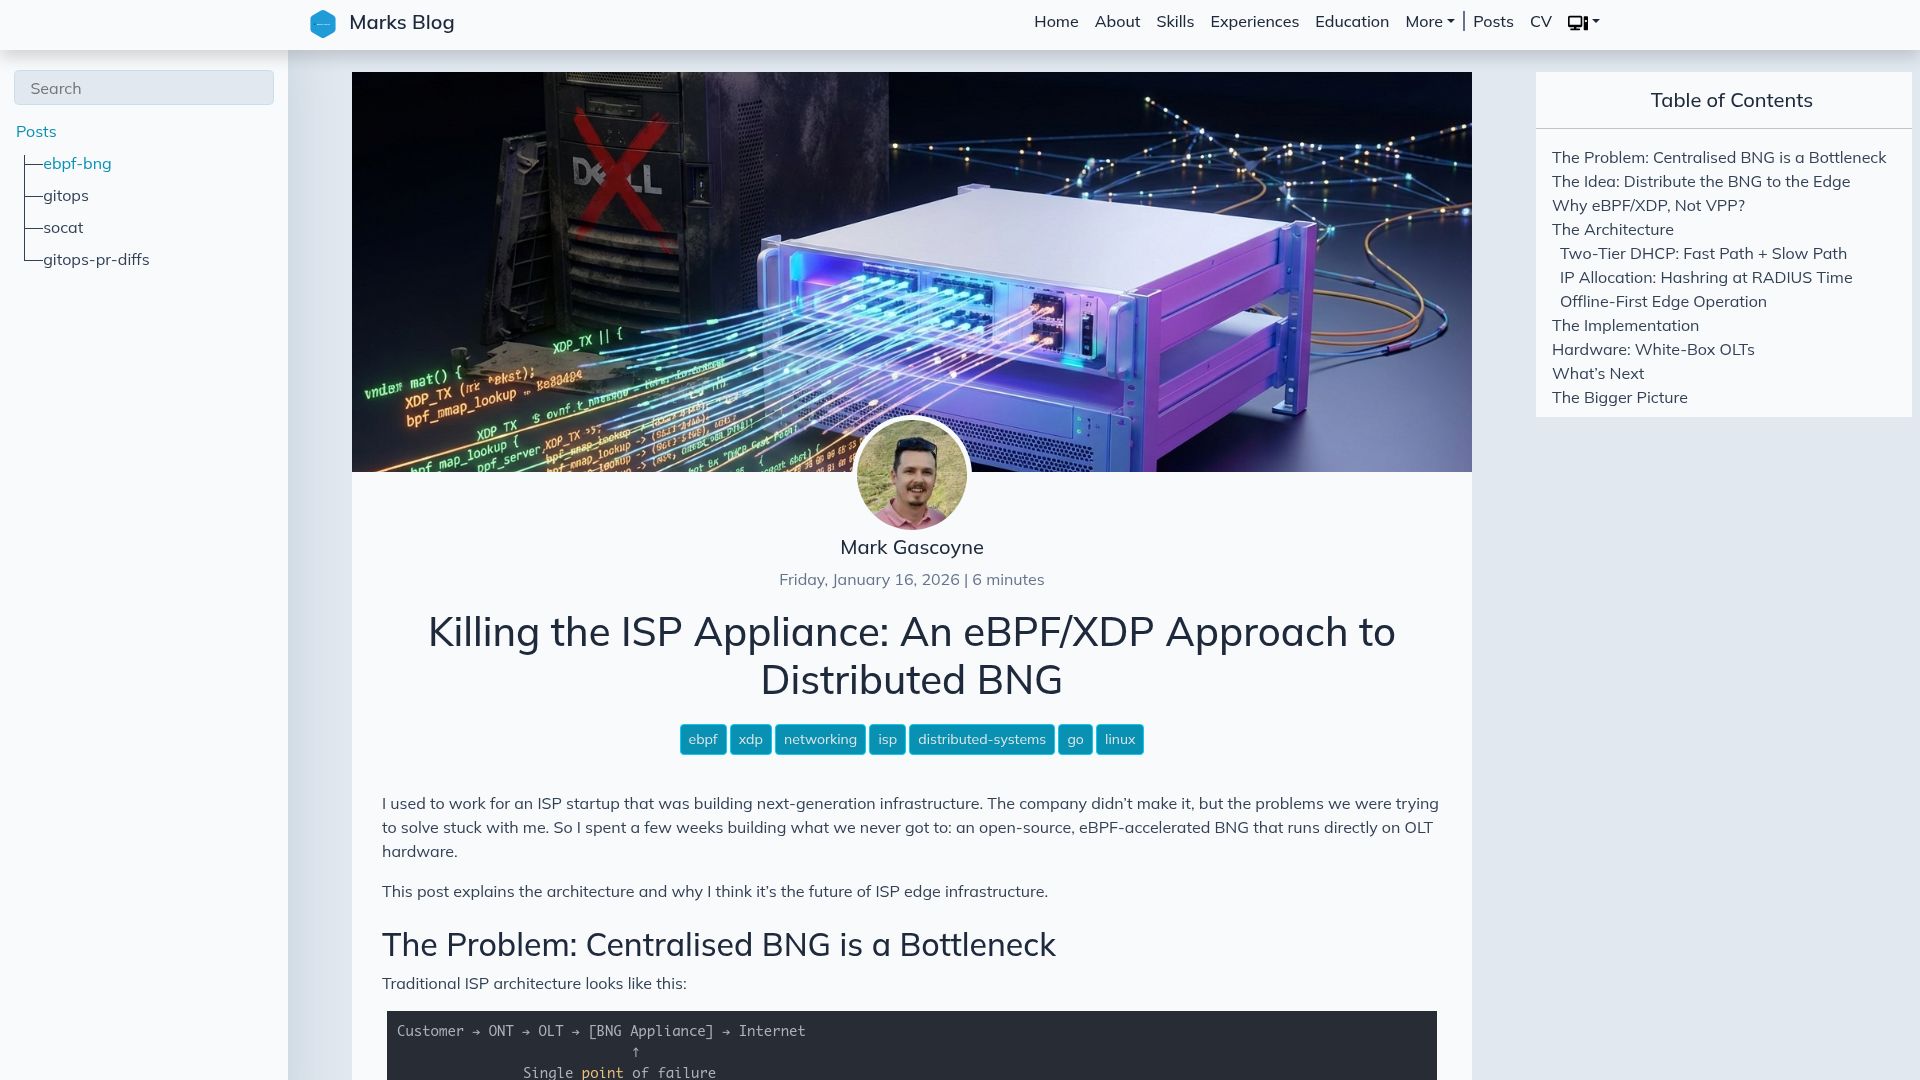
Task: Filter by the networking tag
Action: point(820,740)
